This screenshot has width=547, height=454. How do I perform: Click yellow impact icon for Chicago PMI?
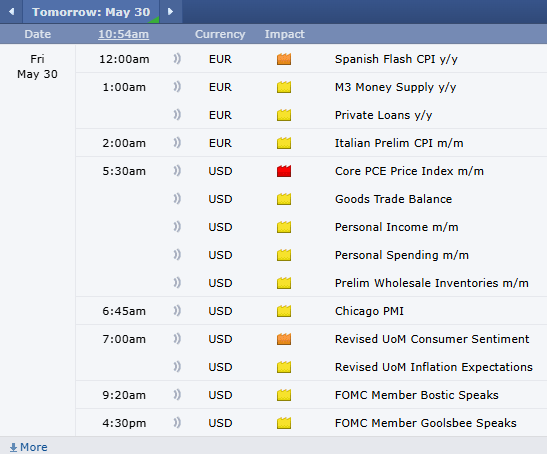click(x=284, y=311)
